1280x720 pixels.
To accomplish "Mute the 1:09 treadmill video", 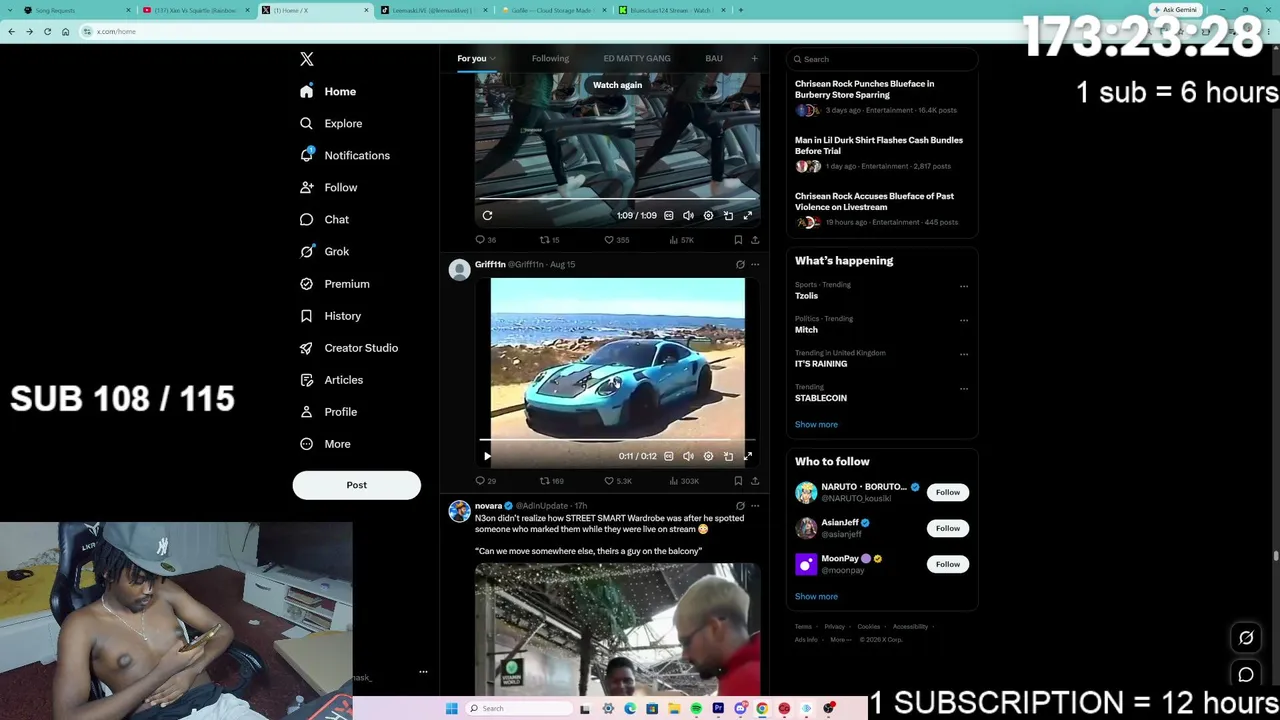I will click(688, 215).
